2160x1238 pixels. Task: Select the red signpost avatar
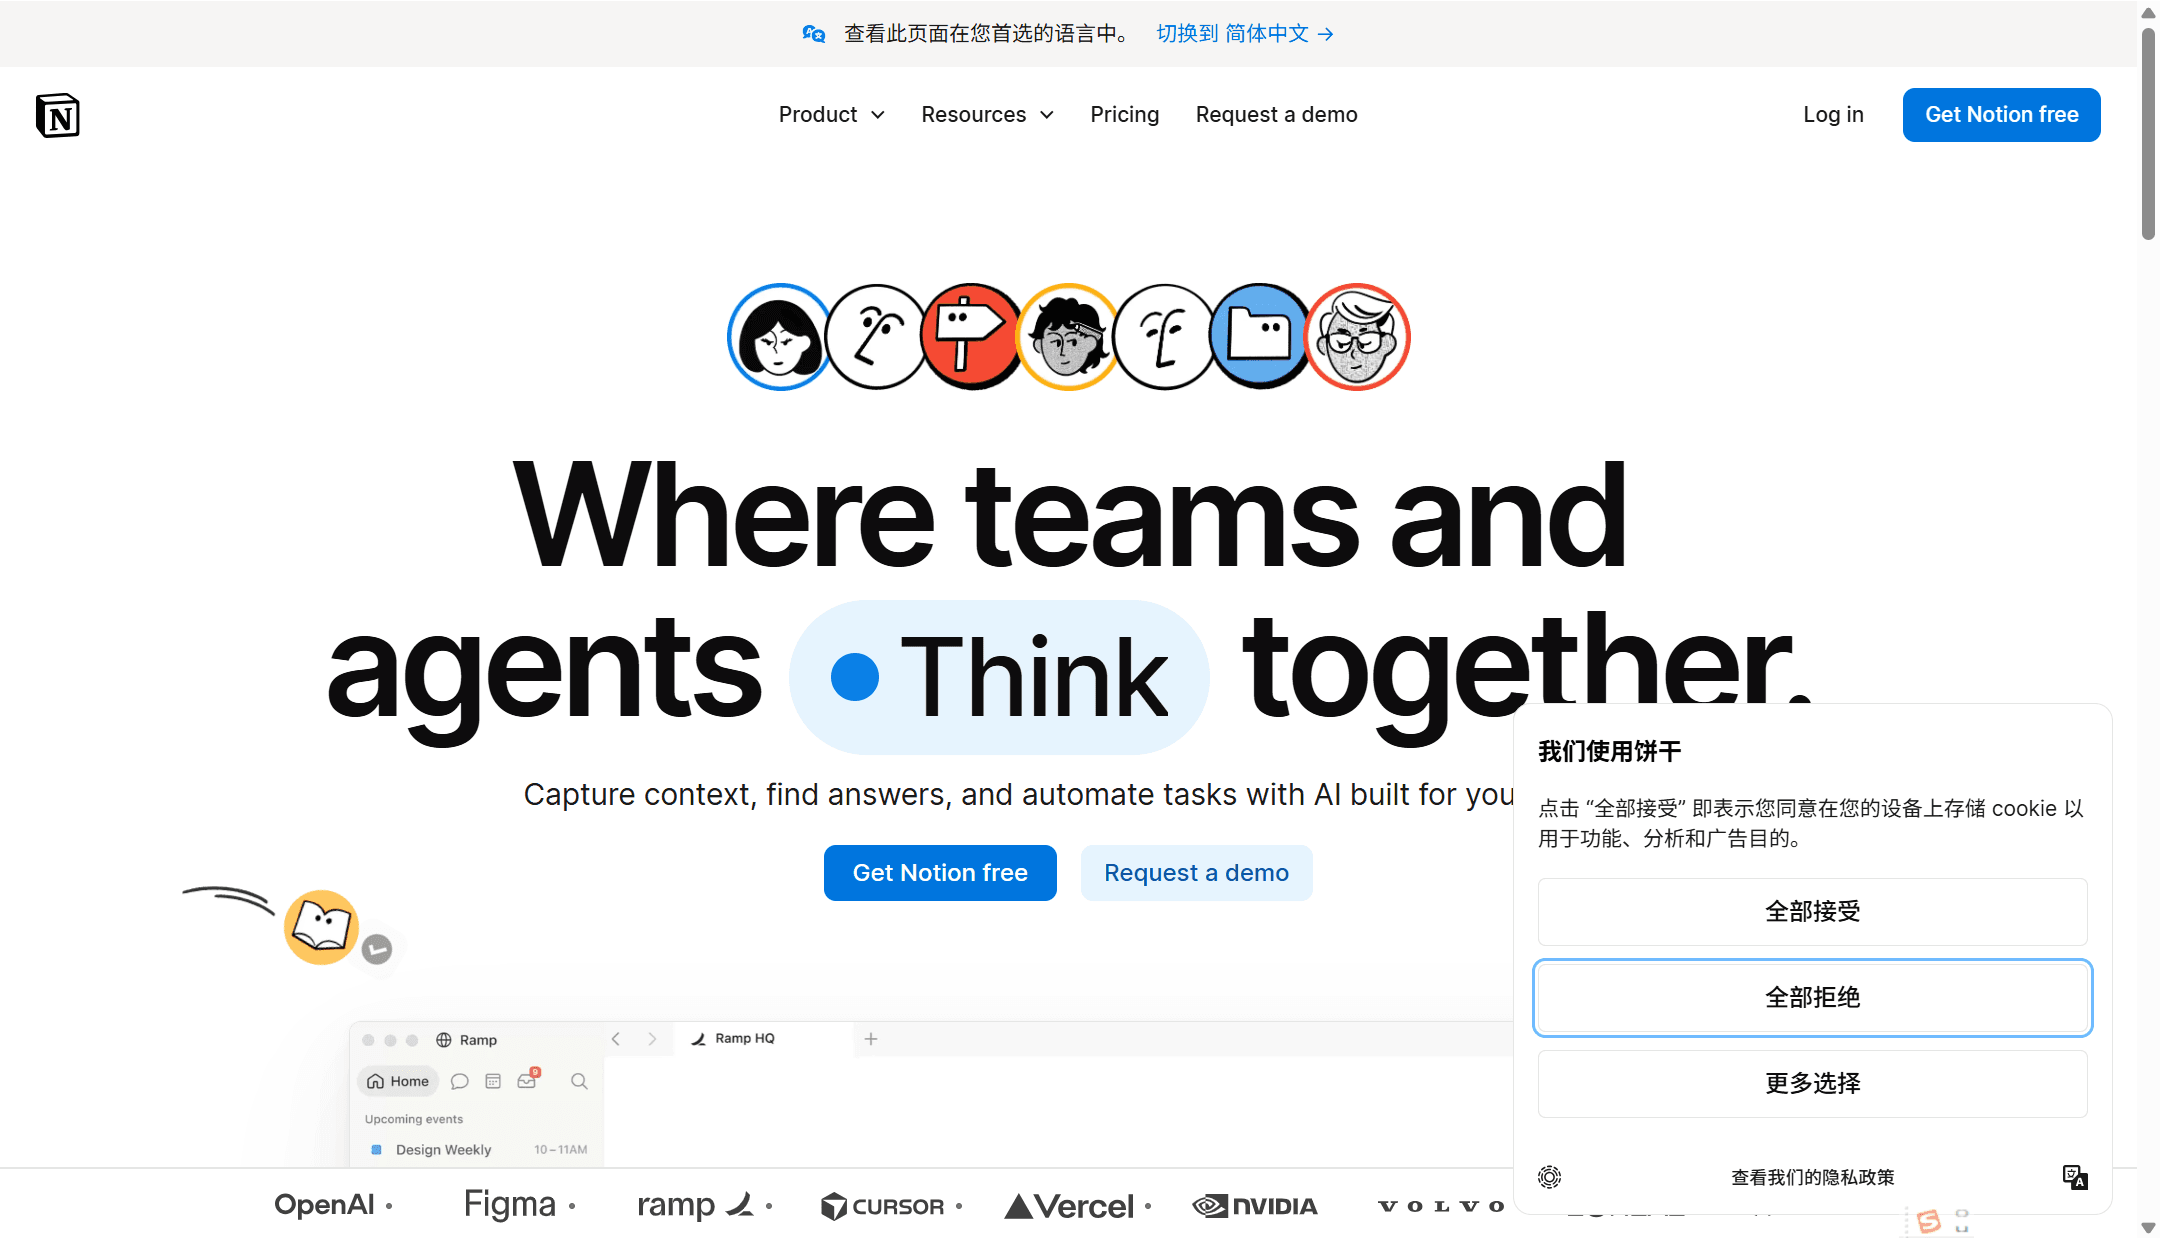pos(971,337)
